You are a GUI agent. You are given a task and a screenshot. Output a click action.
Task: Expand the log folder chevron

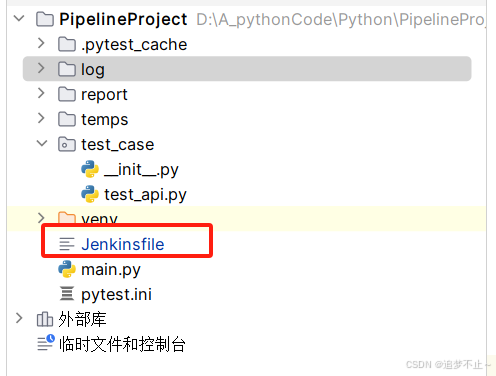click(41, 68)
